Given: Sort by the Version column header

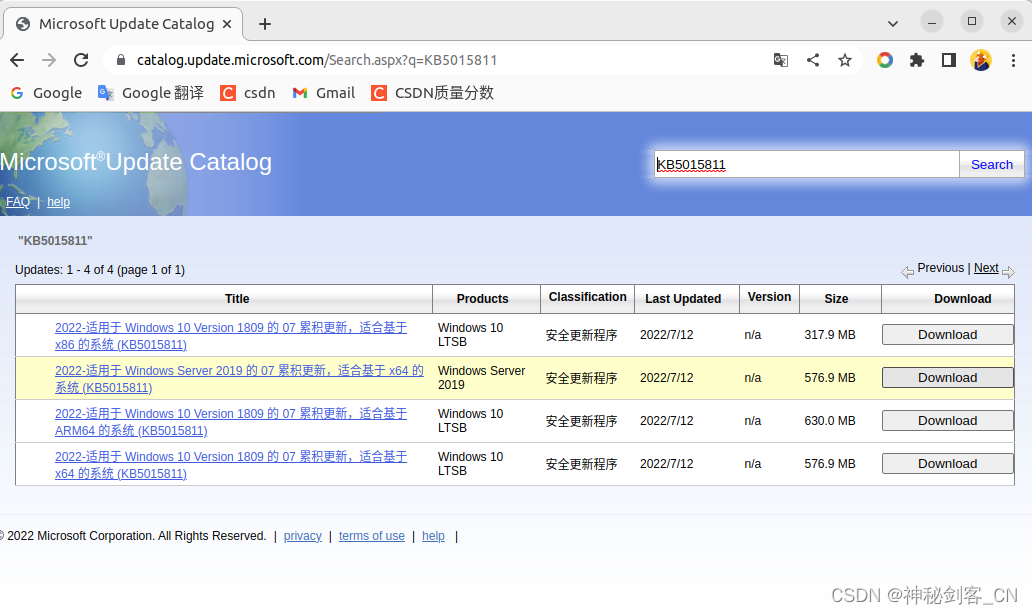Looking at the screenshot, I should [770, 299].
